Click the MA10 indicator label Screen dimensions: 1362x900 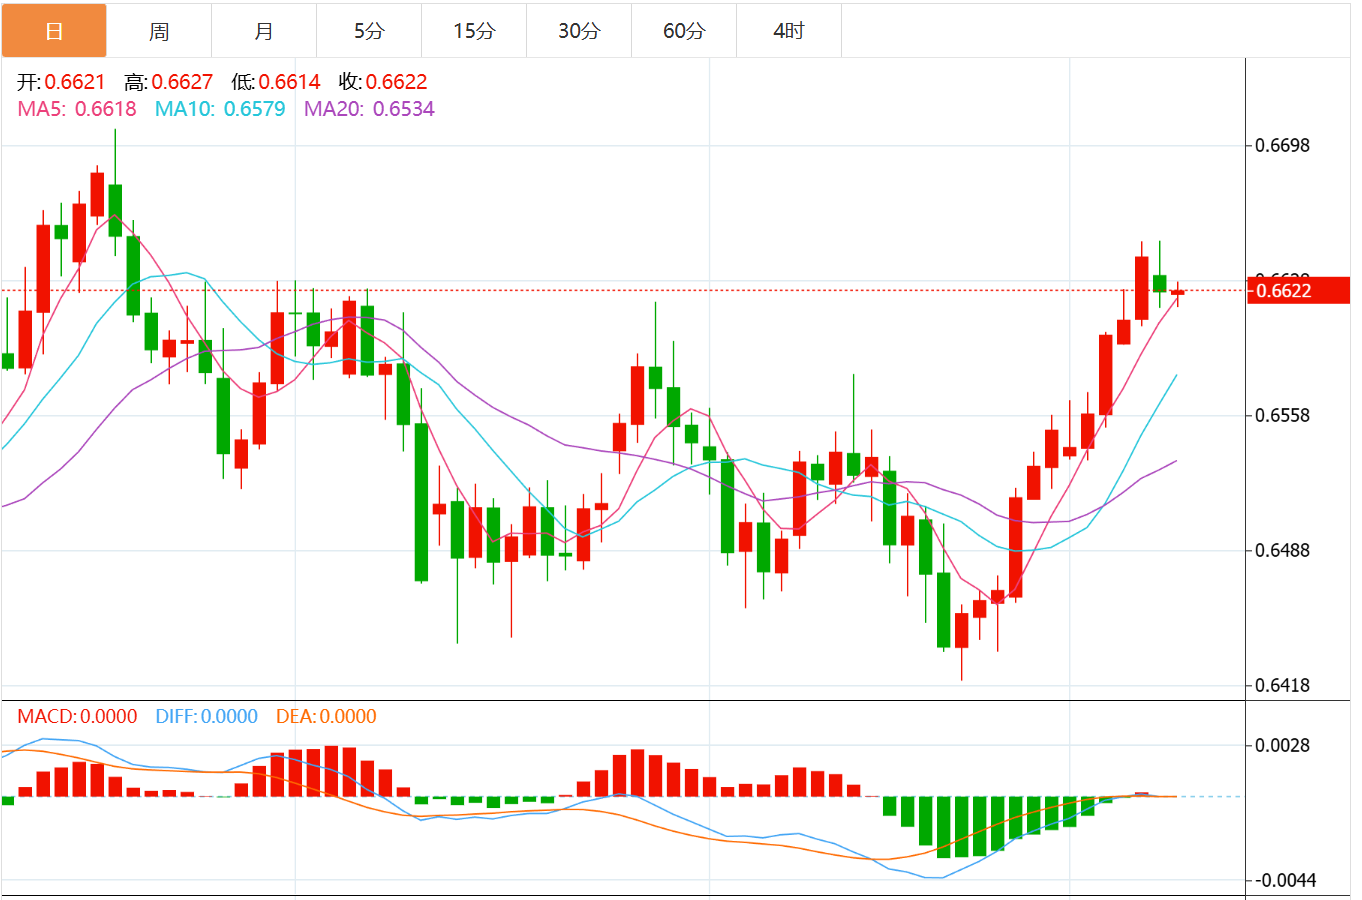220,109
